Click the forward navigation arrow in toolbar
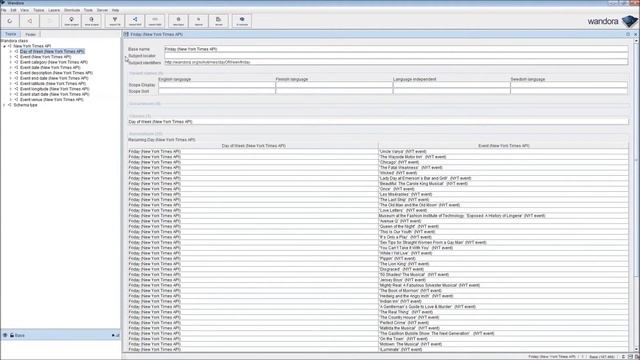The width and height of the screenshot is (640, 360). pos(50,21)
